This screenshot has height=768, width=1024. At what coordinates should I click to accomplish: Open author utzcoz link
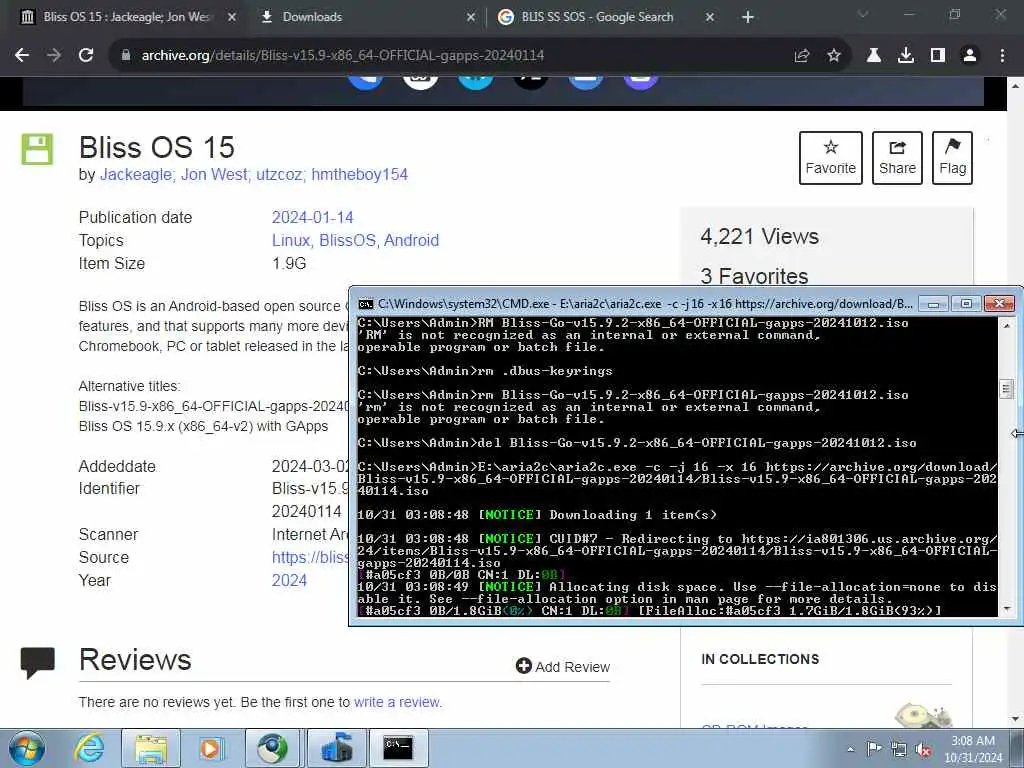[279, 174]
